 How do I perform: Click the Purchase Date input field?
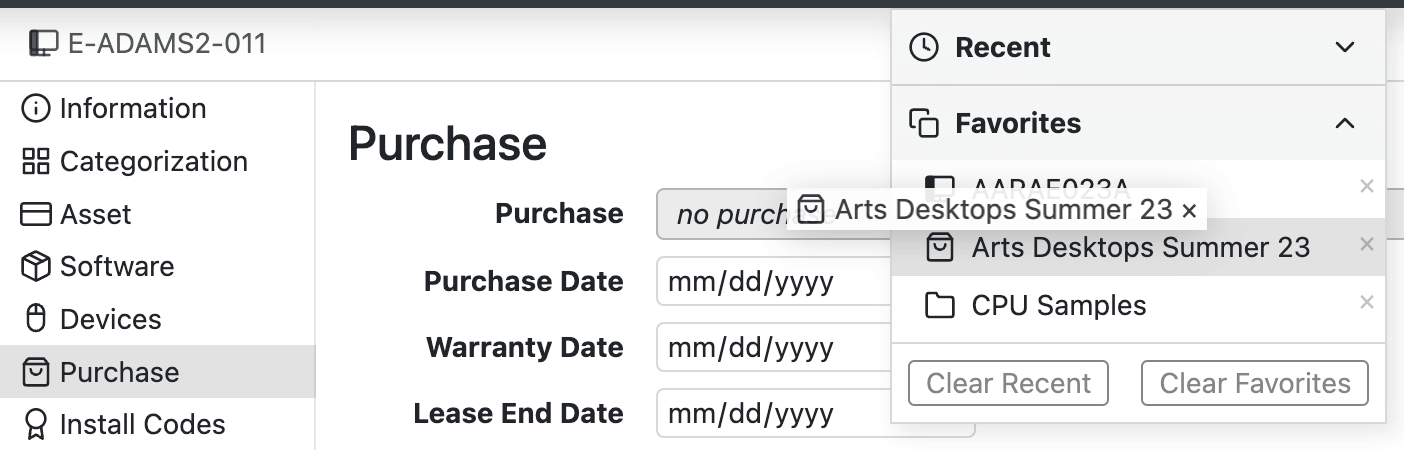click(770, 283)
